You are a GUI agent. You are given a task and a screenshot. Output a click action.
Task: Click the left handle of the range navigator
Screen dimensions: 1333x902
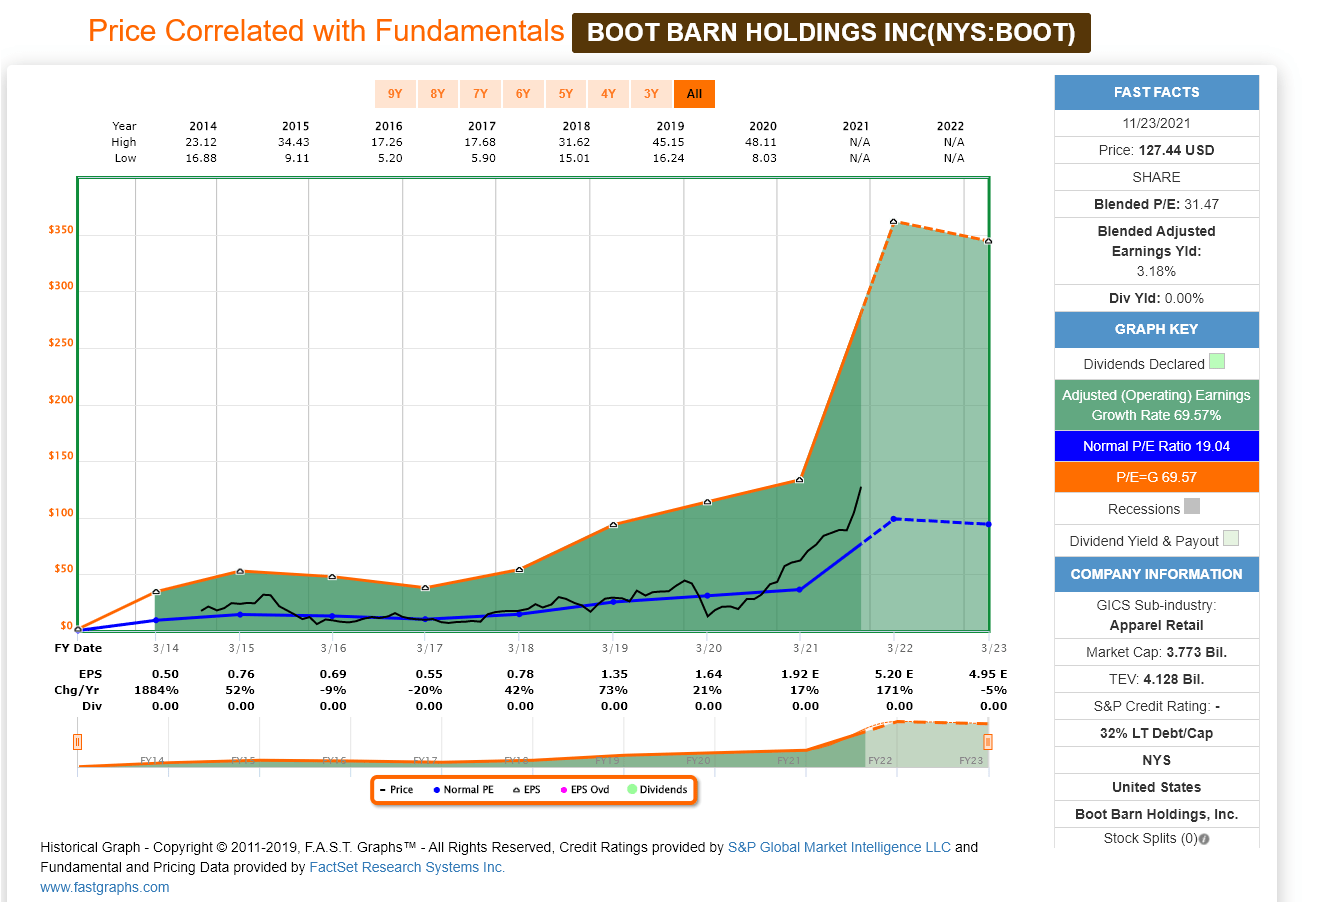tap(77, 741)
